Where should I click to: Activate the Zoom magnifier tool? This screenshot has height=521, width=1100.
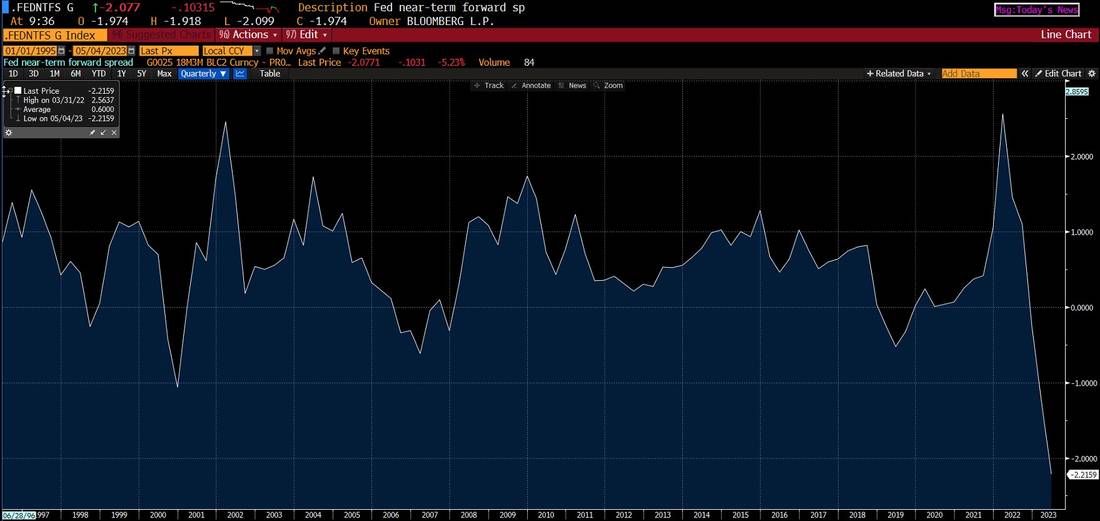click(x=608, y=86)
